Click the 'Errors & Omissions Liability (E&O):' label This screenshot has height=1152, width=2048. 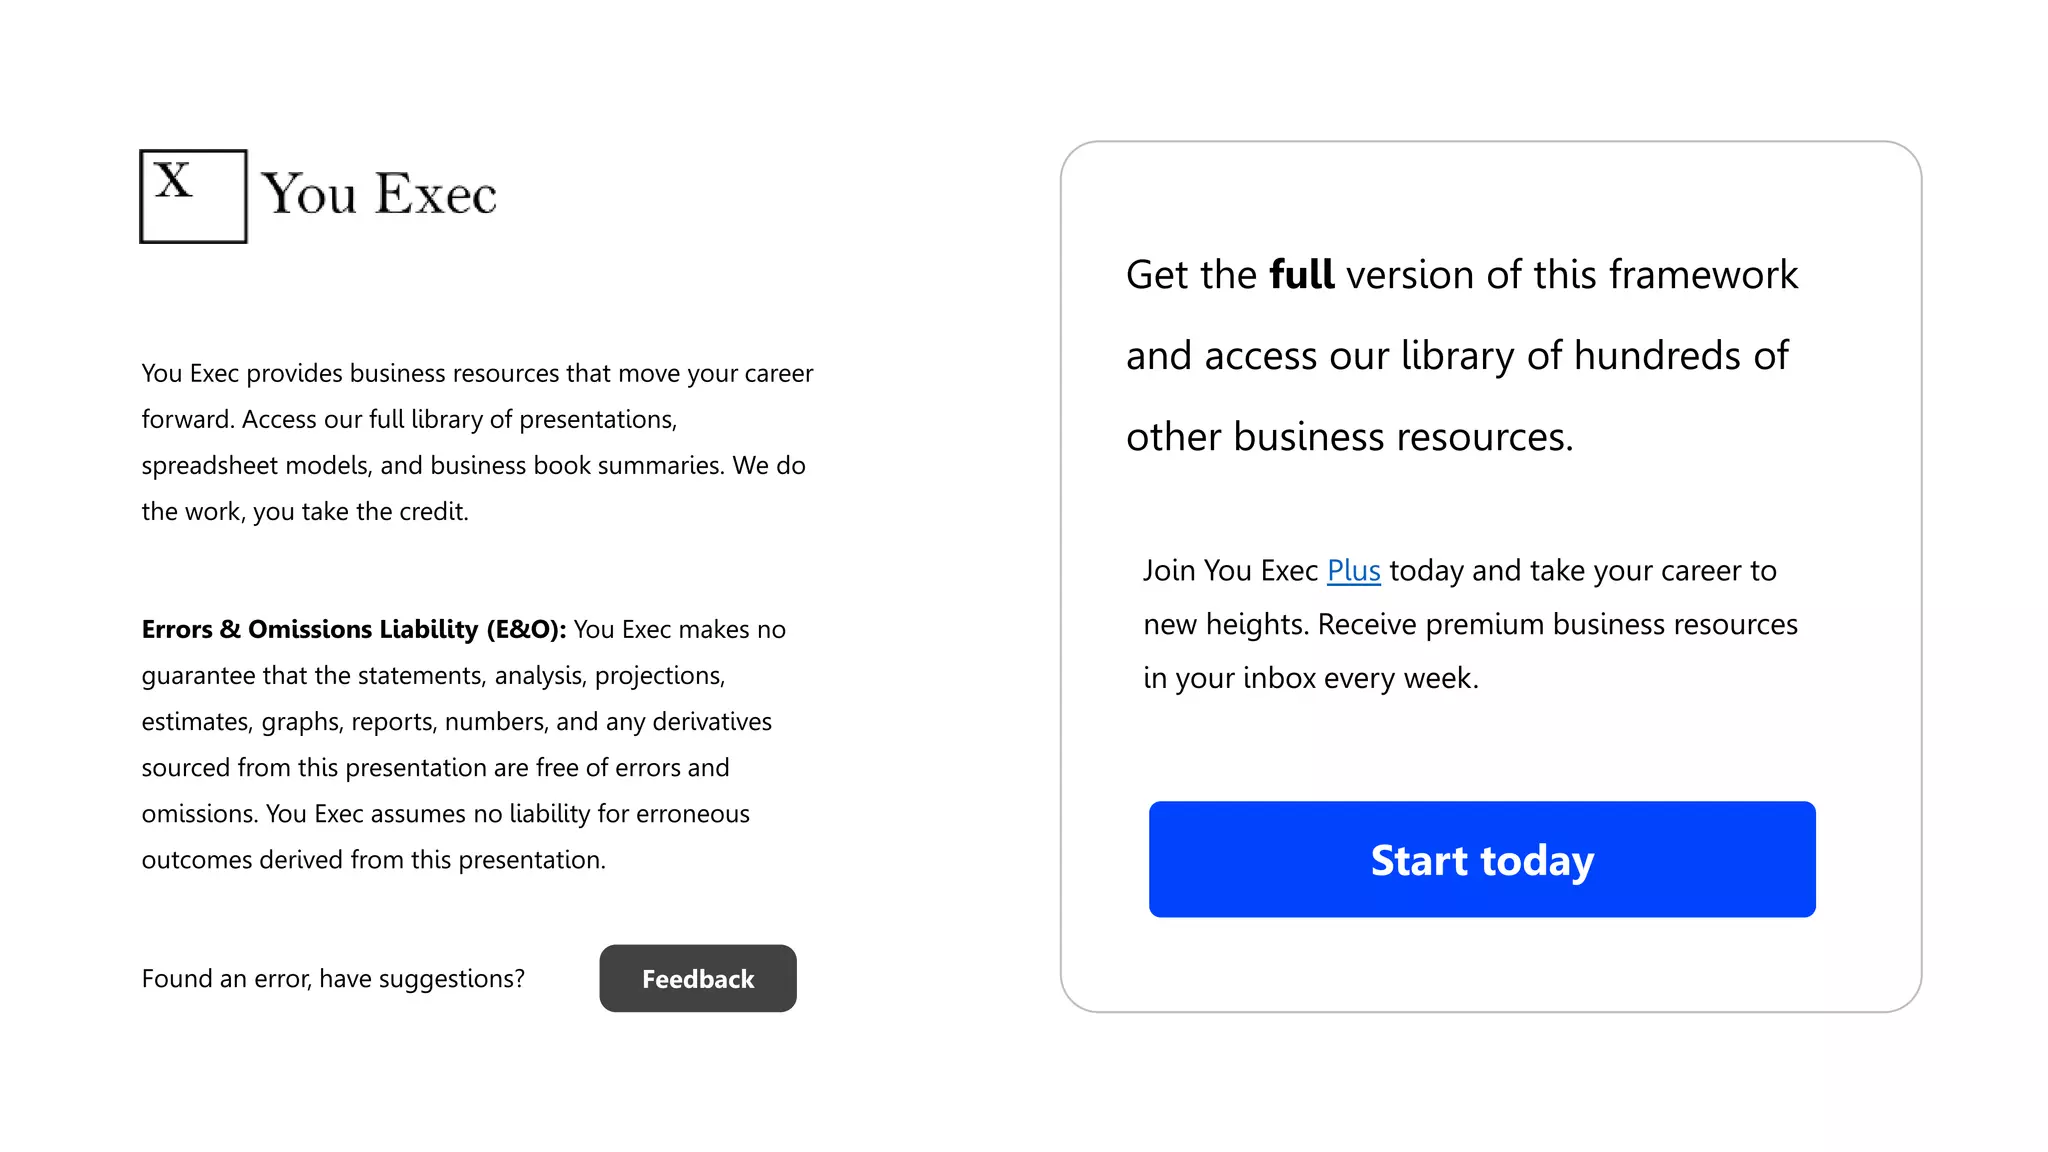354,630
